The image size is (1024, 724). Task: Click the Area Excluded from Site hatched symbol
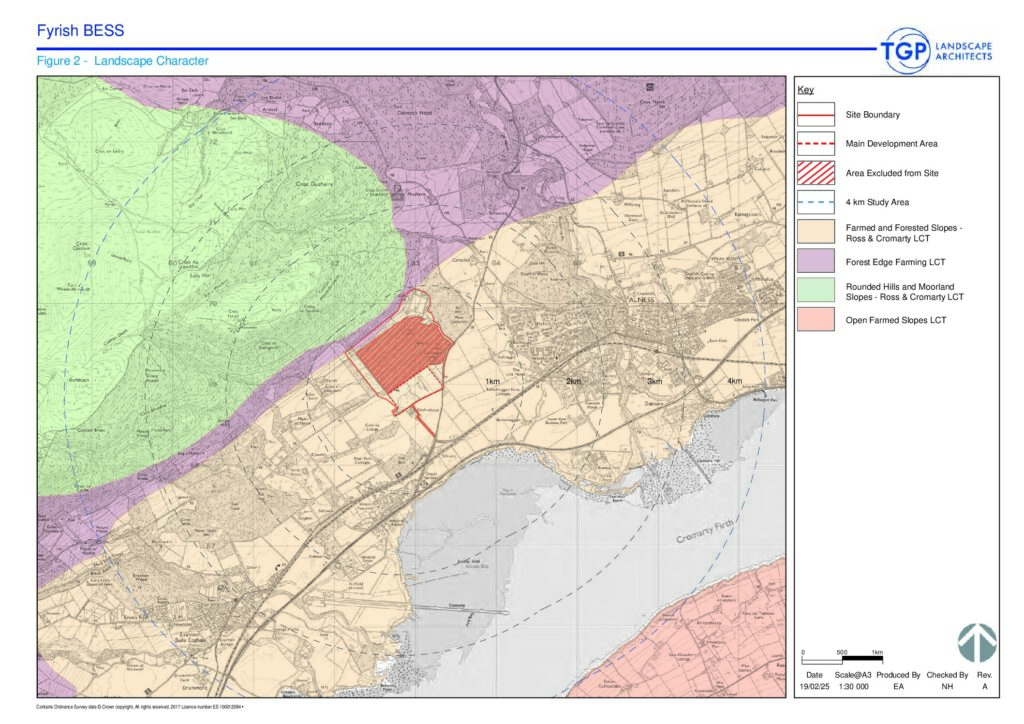816,173
